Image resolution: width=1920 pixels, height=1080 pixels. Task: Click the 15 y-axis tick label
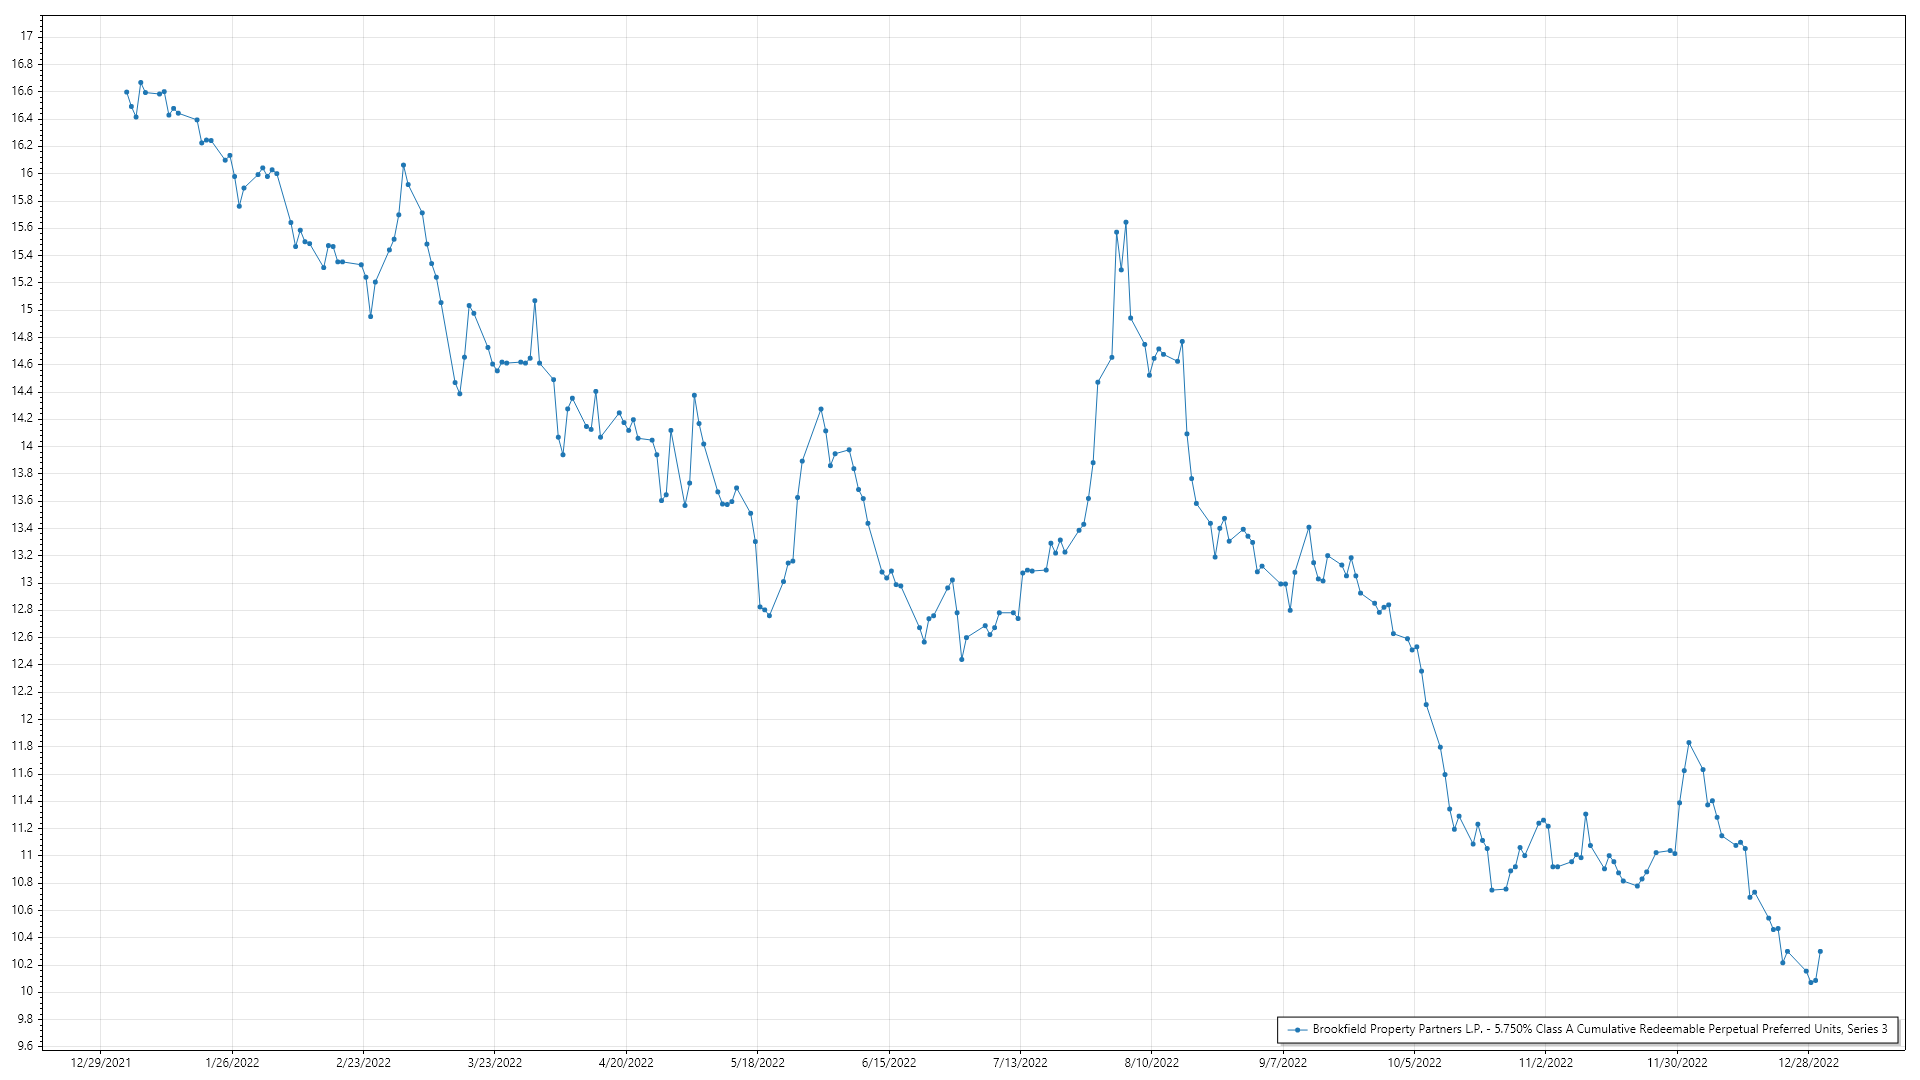tap(27, 309)
